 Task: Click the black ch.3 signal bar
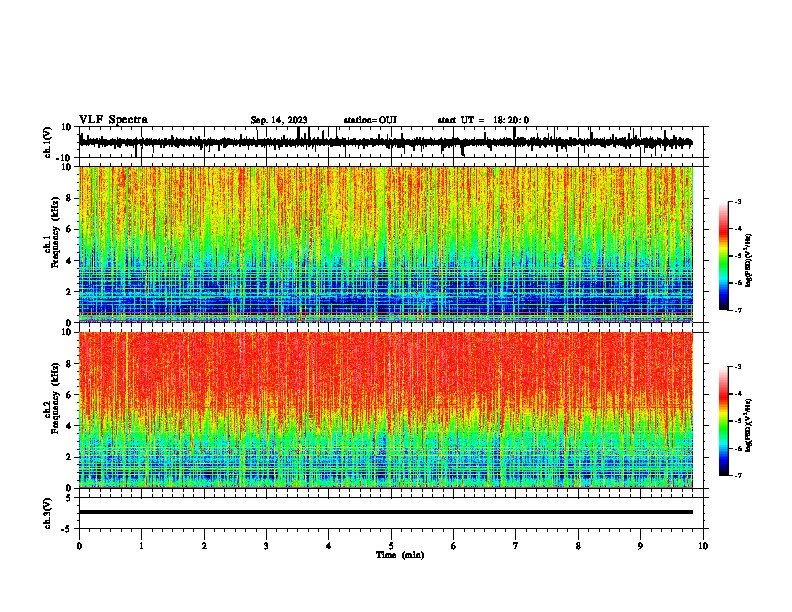coord(386,512)
